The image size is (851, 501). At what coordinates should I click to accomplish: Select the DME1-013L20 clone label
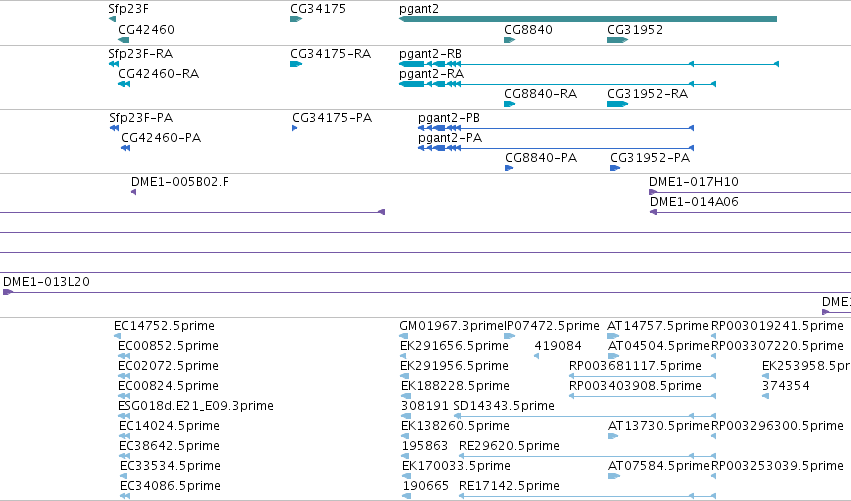46,282
